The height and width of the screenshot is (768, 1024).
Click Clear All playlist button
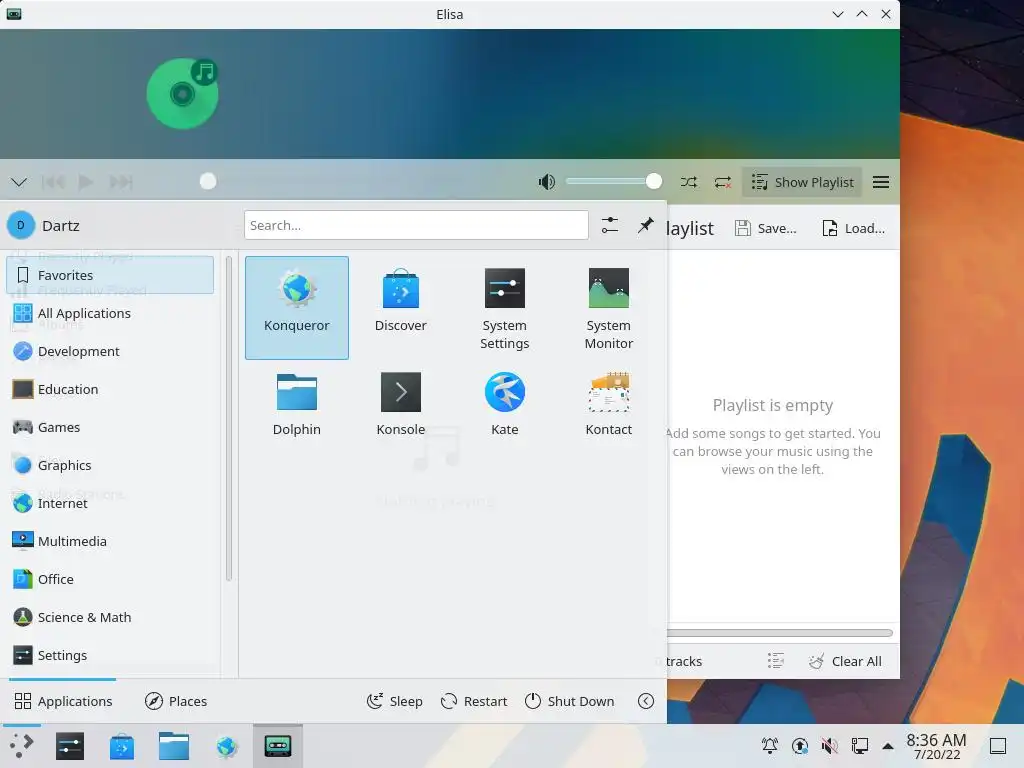pyautogui.click(x=845, y=661)
